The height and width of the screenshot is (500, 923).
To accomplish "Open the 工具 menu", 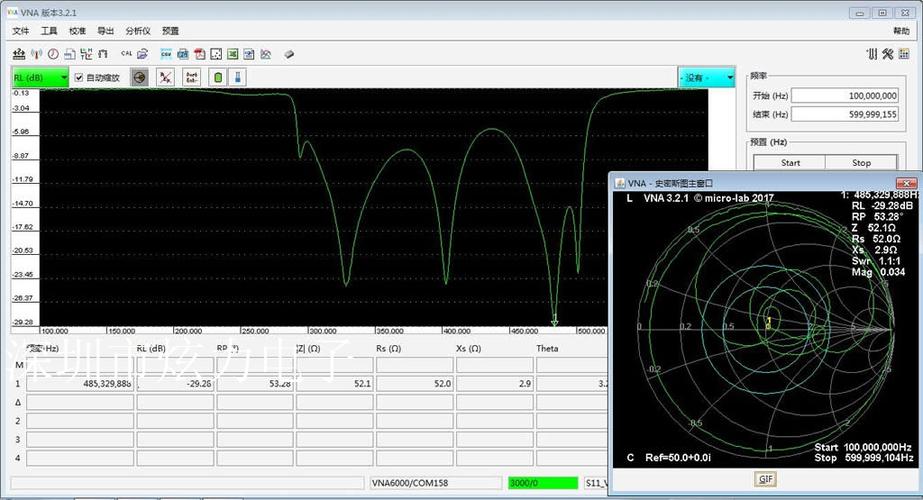I will [49, 31].
